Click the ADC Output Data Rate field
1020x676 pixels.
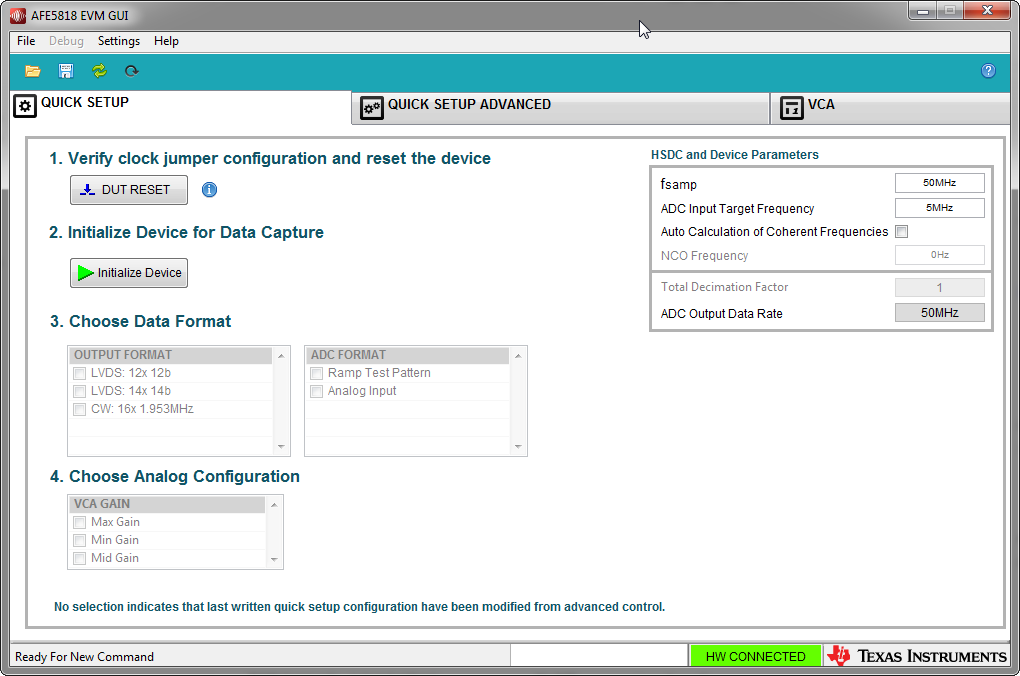939,313
